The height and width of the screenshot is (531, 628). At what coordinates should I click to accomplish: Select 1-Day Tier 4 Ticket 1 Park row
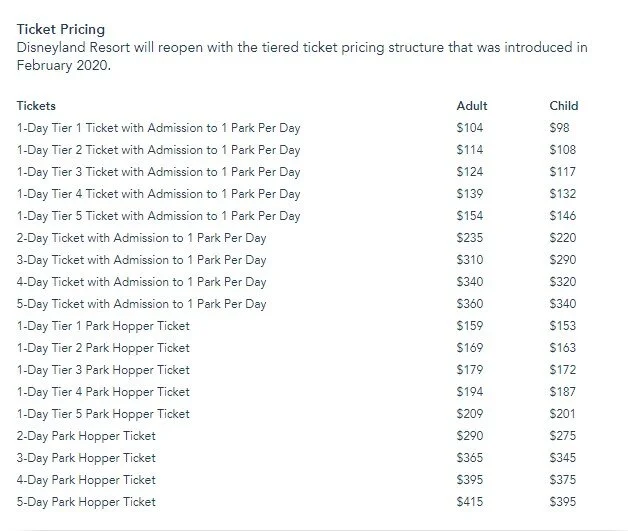coord(158,194)
